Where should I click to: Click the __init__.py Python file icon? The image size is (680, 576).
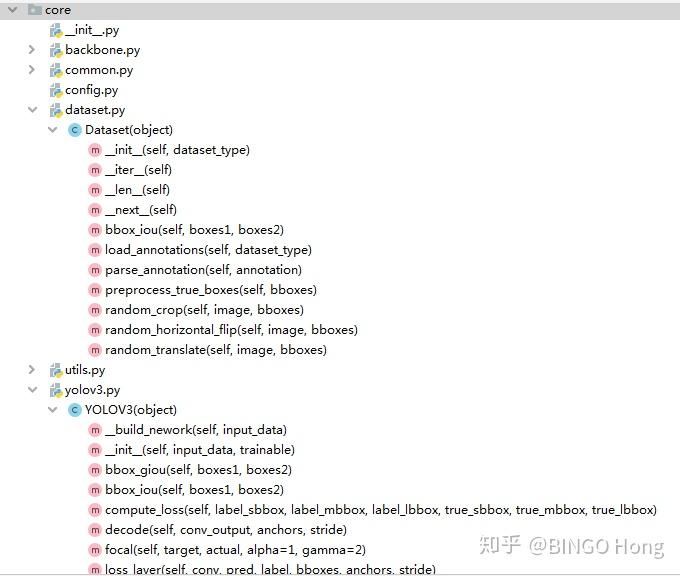[56, 30]
